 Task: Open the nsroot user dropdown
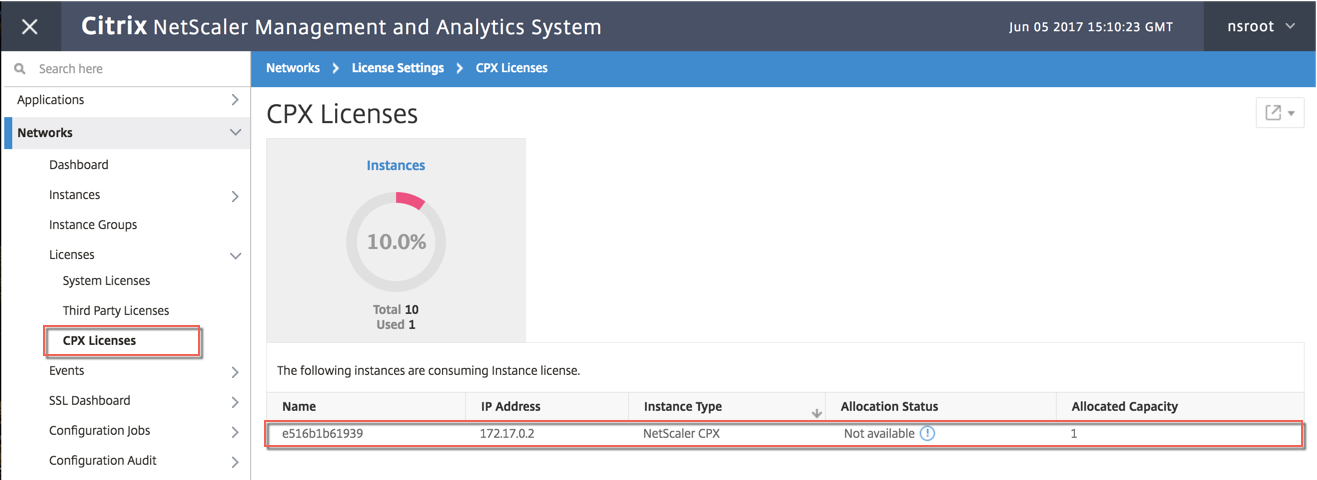tap(1262, 27)
